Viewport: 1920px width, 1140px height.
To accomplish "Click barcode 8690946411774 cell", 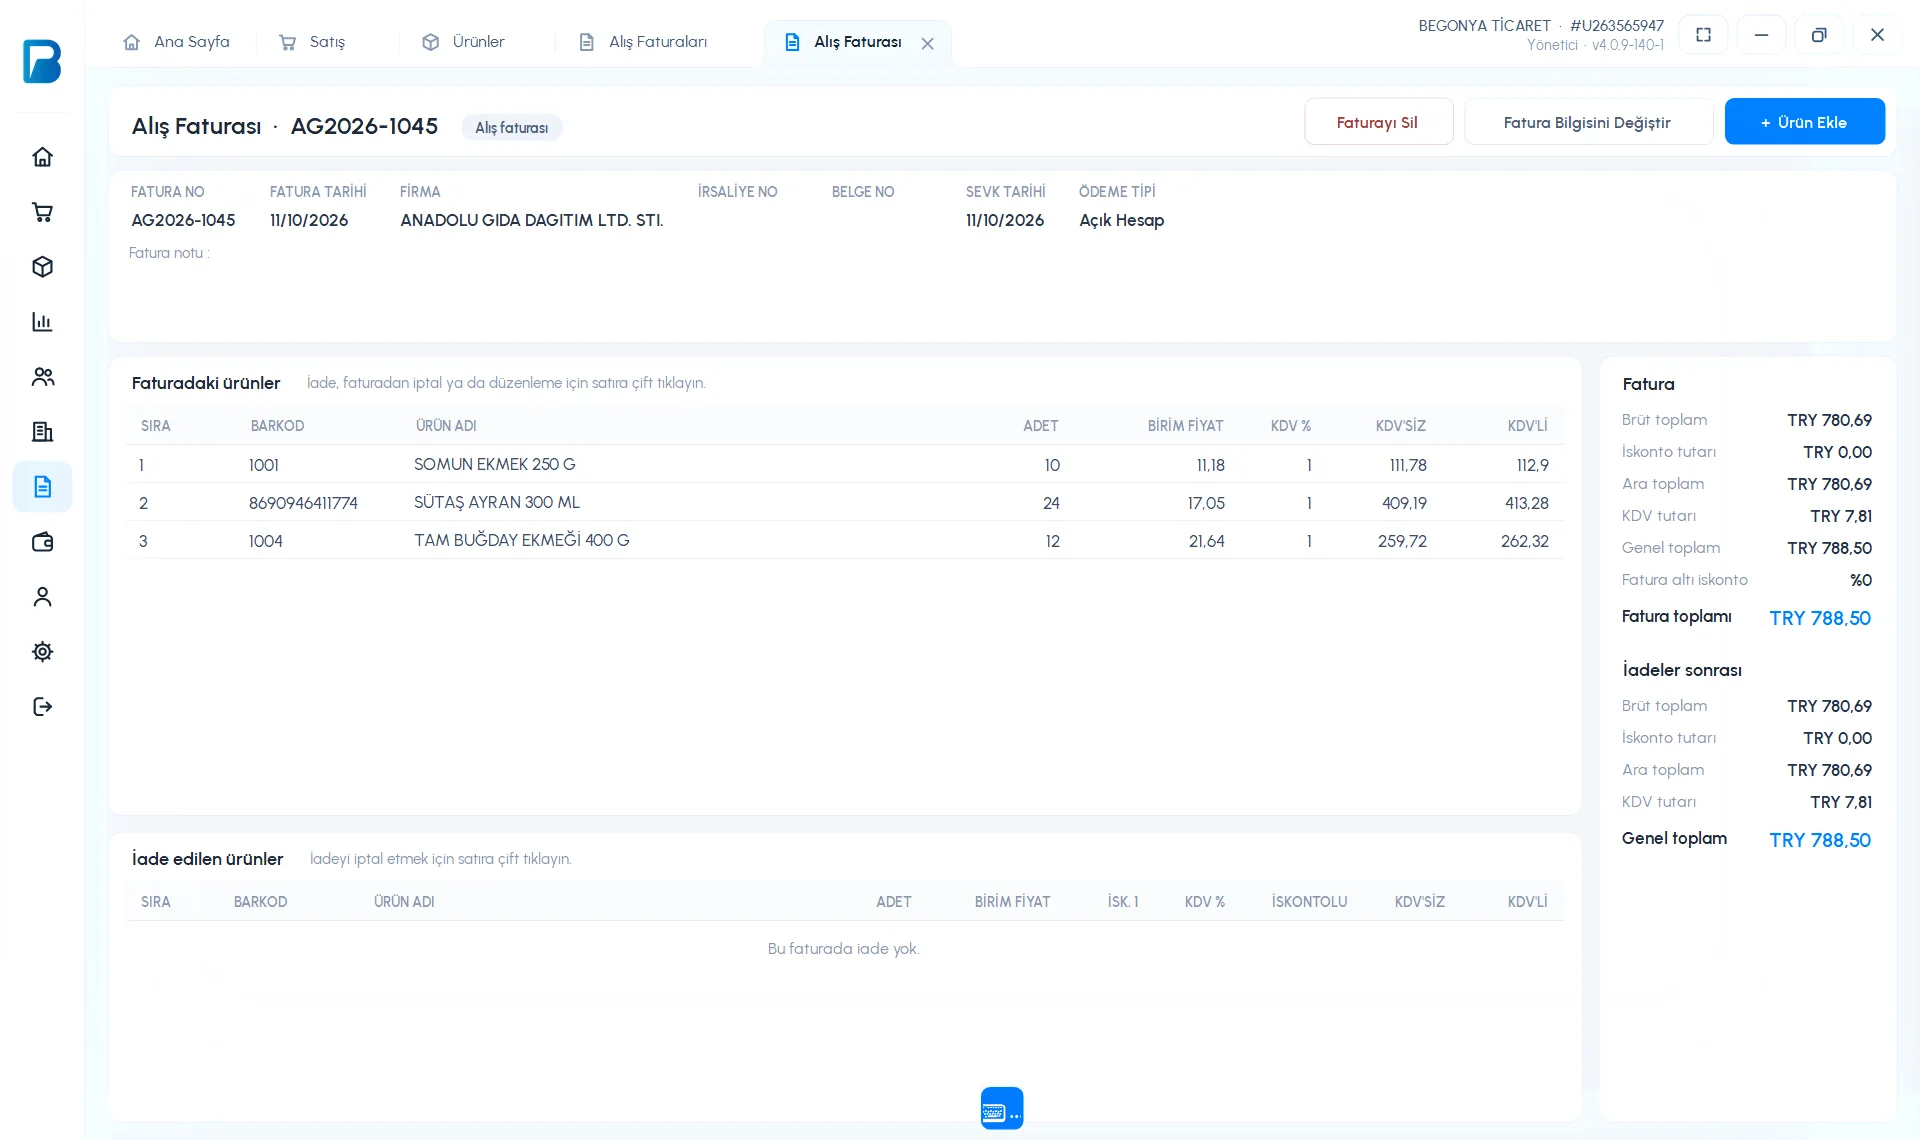I will [x=303, y=503].
